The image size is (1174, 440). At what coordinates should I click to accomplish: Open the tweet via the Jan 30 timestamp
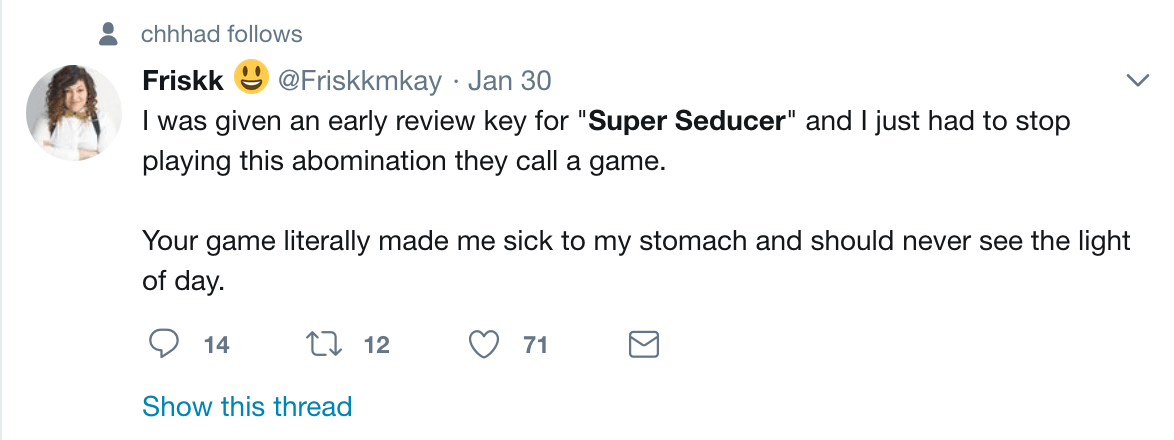[509, 81]
